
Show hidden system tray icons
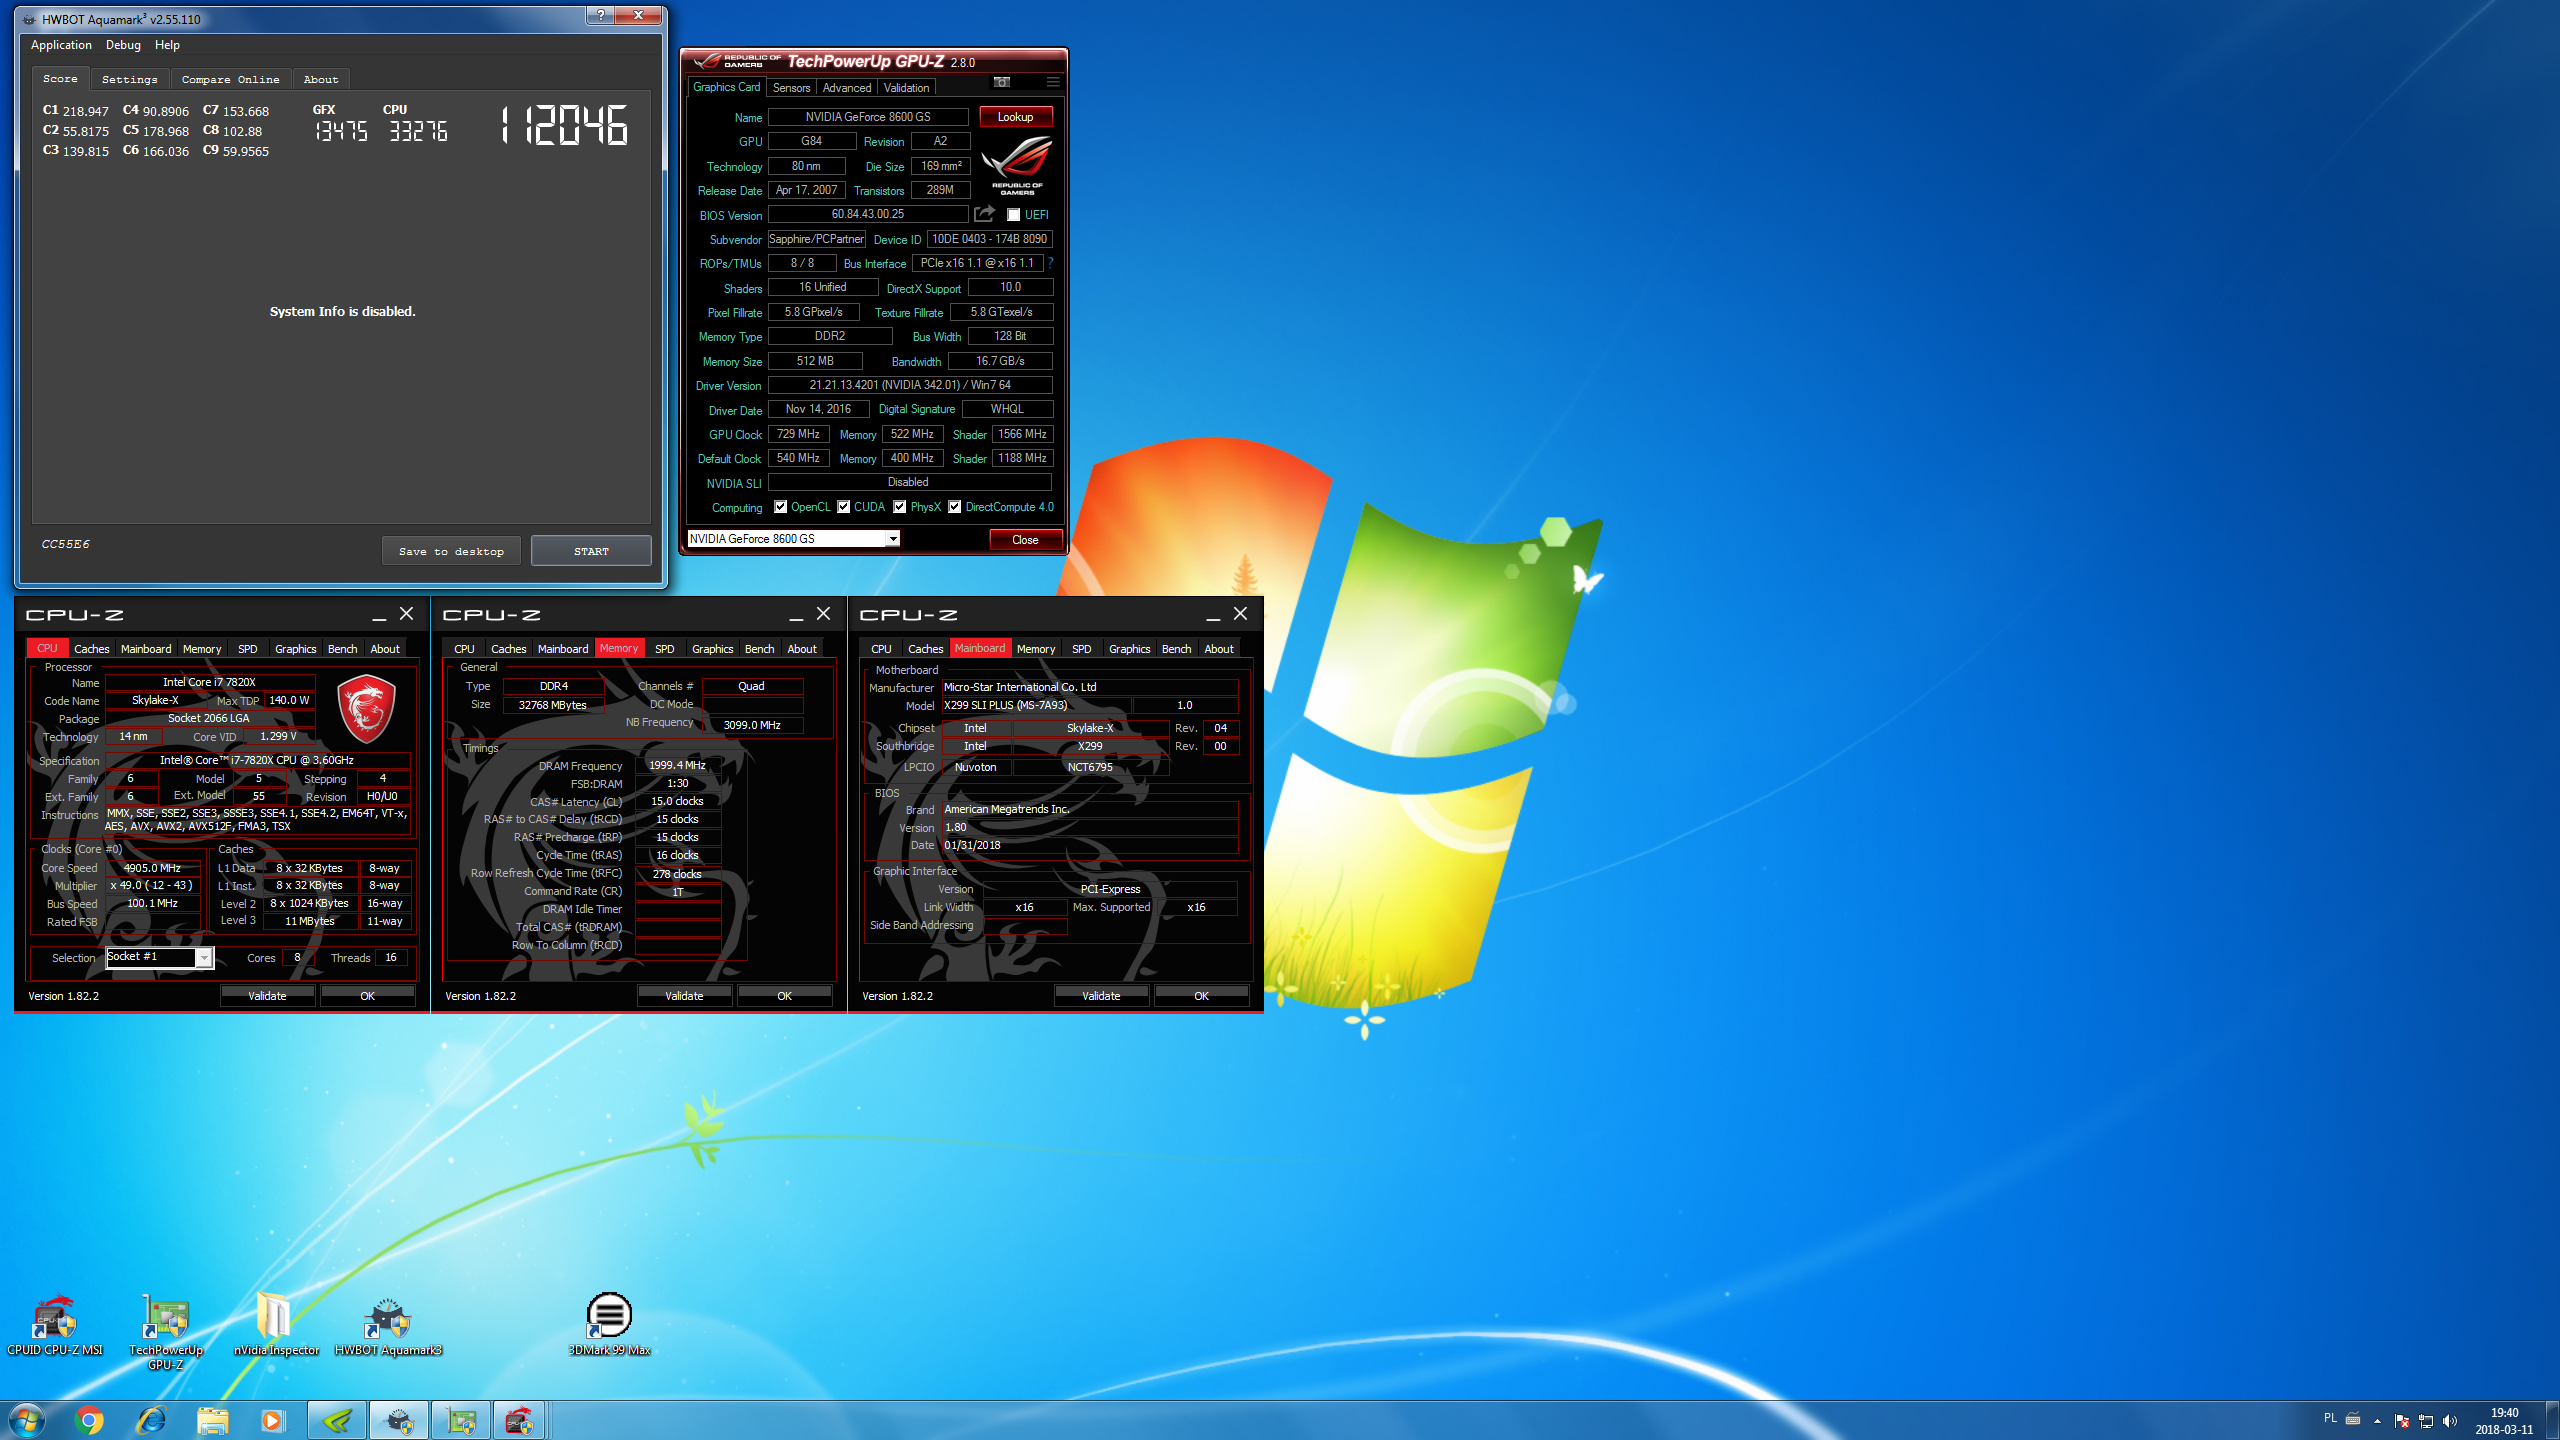point(2377,1421)
